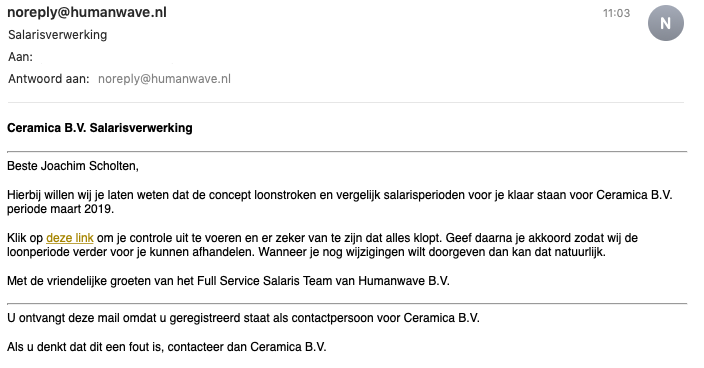Click sender address noreply@humanwave.nl in header
704x368 pixels.
(x=87, y=12)
